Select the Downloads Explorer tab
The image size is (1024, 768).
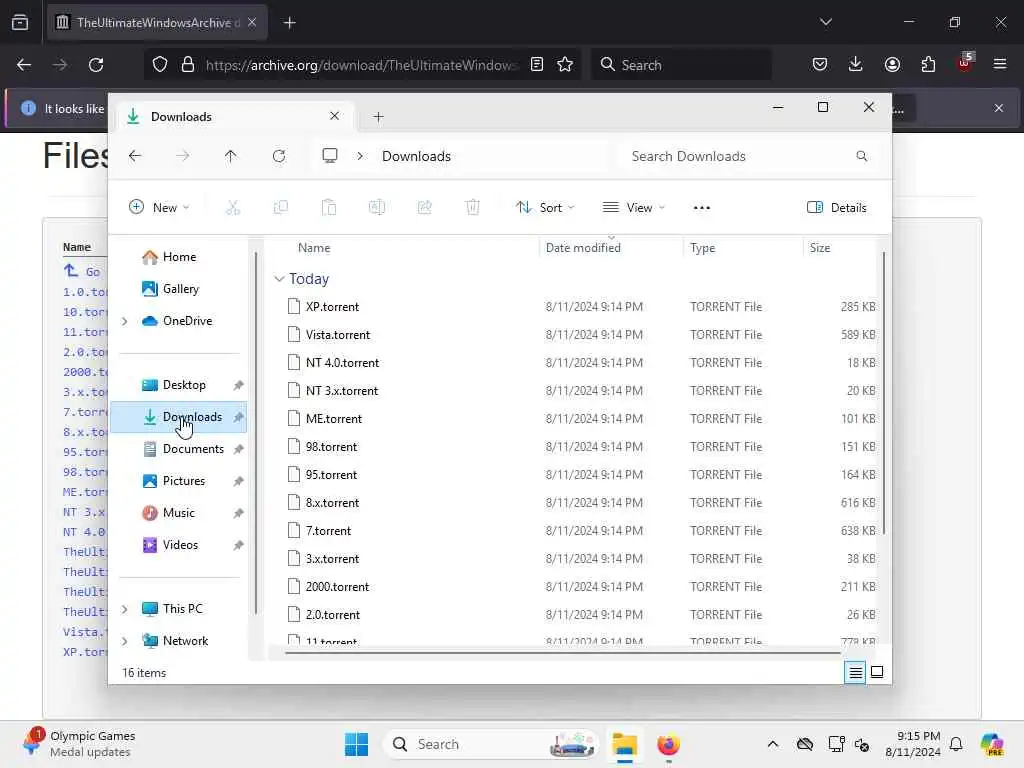(235, 117)
